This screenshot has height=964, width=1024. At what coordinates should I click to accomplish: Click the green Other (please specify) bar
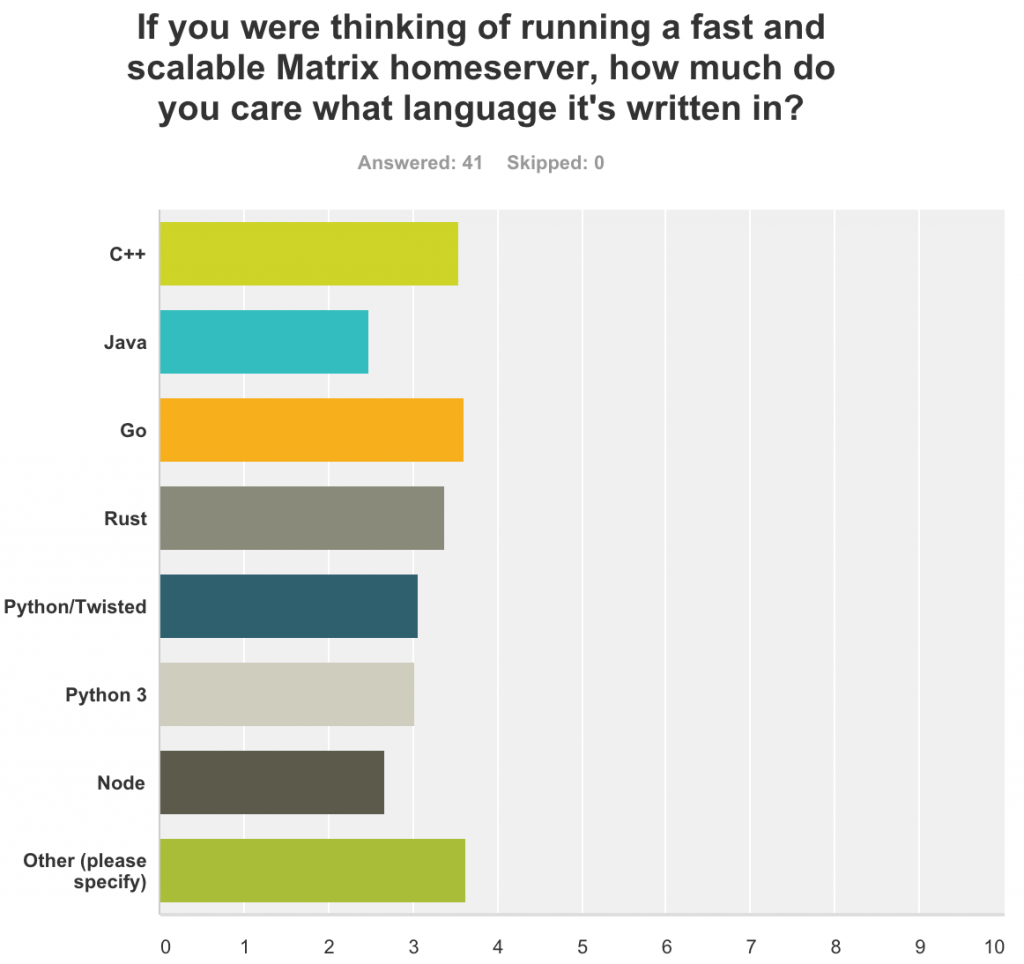click(312, 870)
